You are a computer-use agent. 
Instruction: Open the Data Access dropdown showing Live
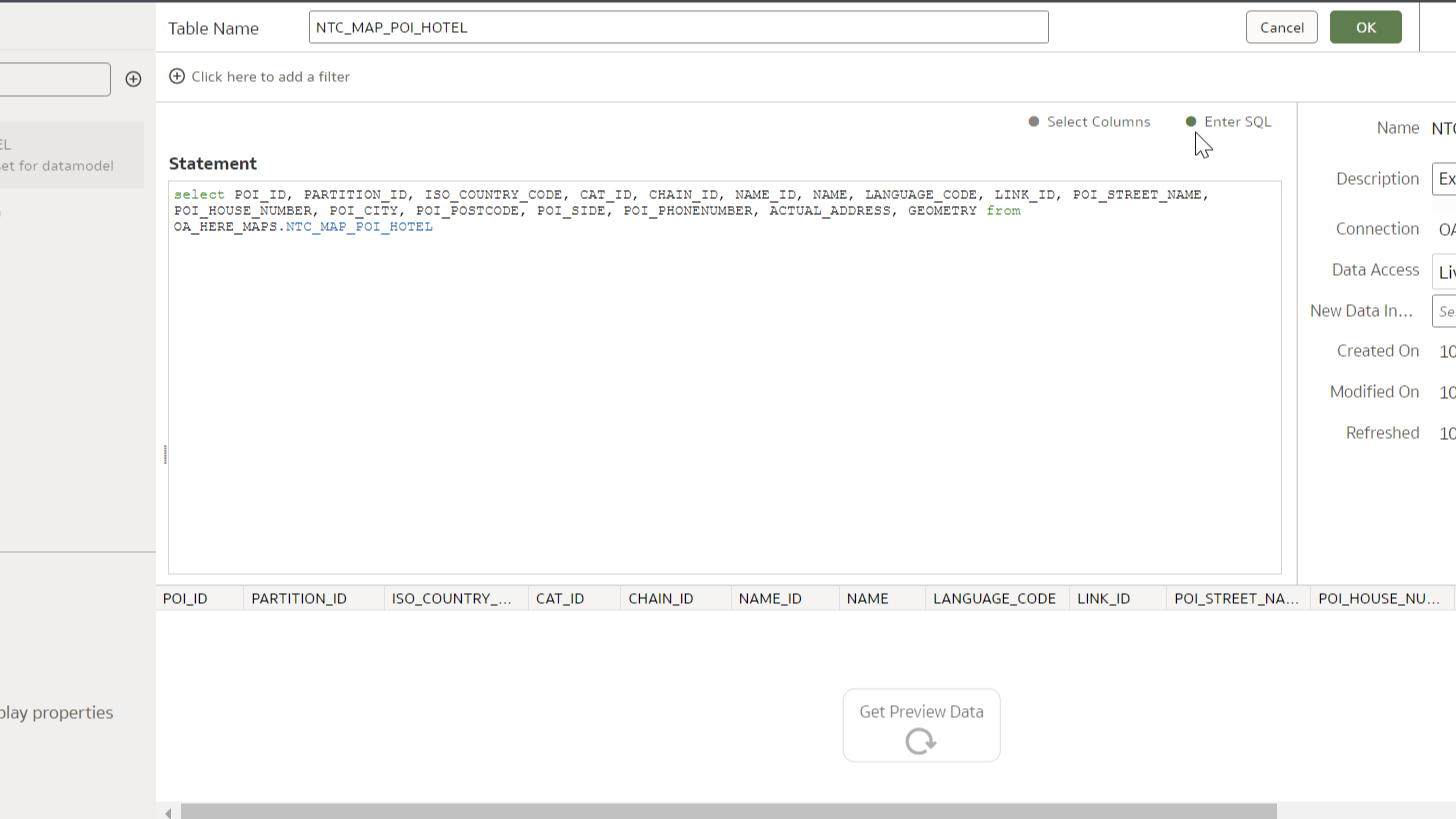(1447, 271)
